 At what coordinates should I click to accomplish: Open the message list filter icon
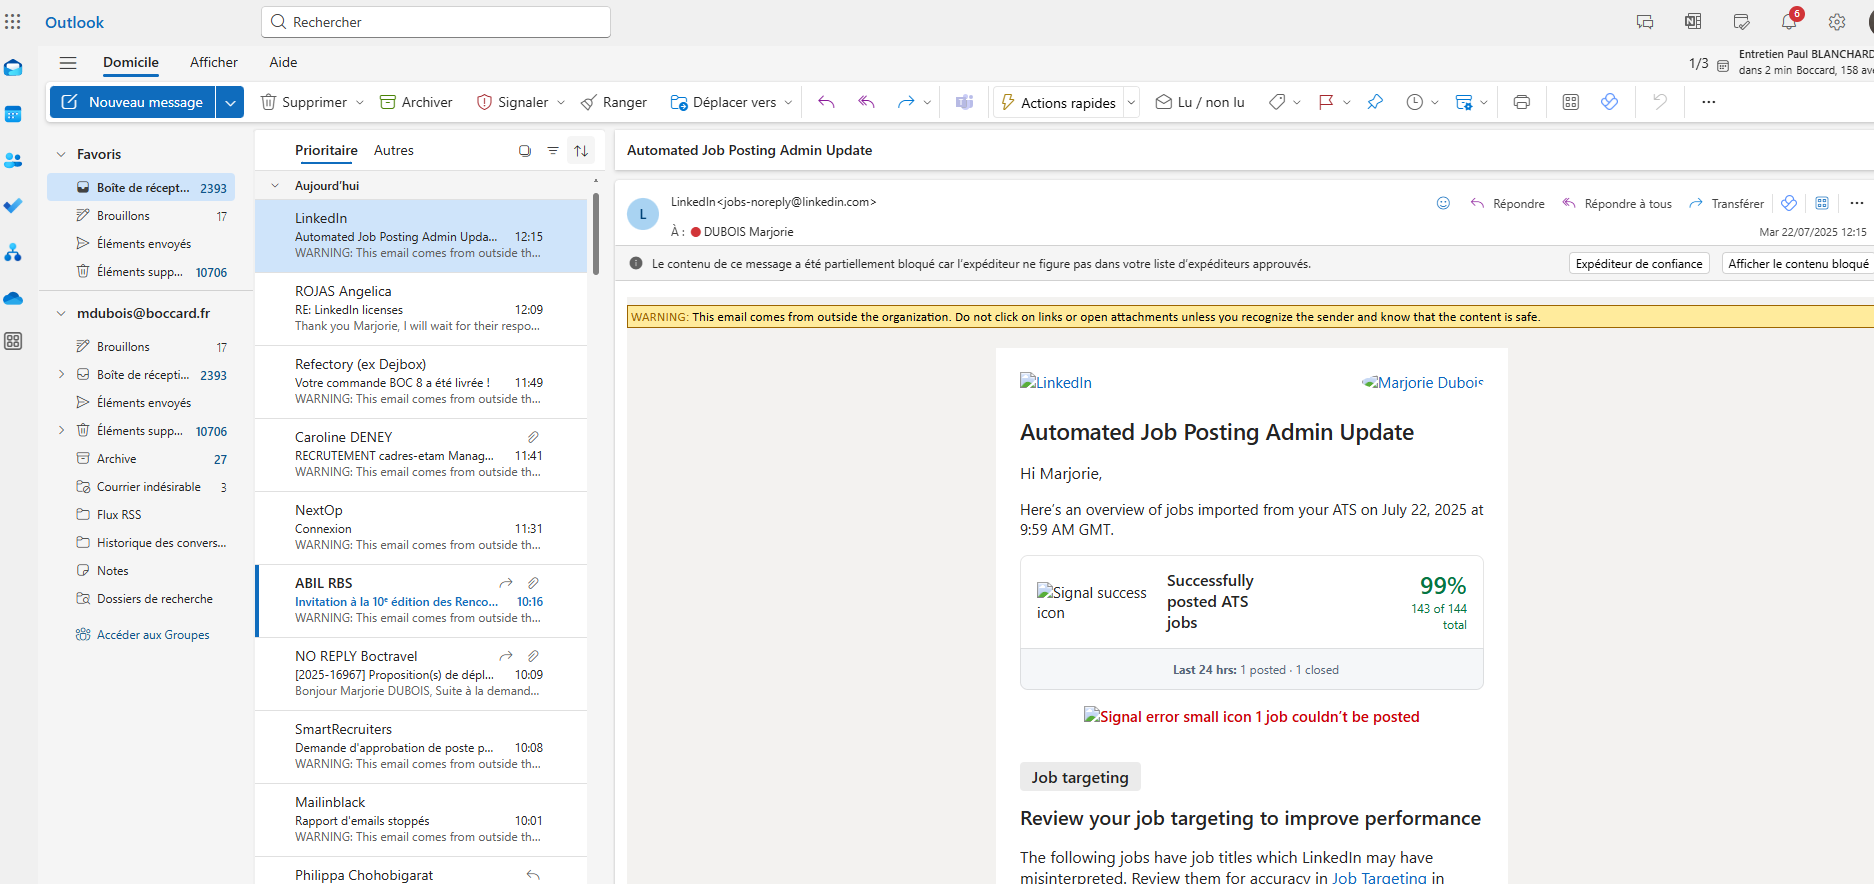(x=553, y=151)
